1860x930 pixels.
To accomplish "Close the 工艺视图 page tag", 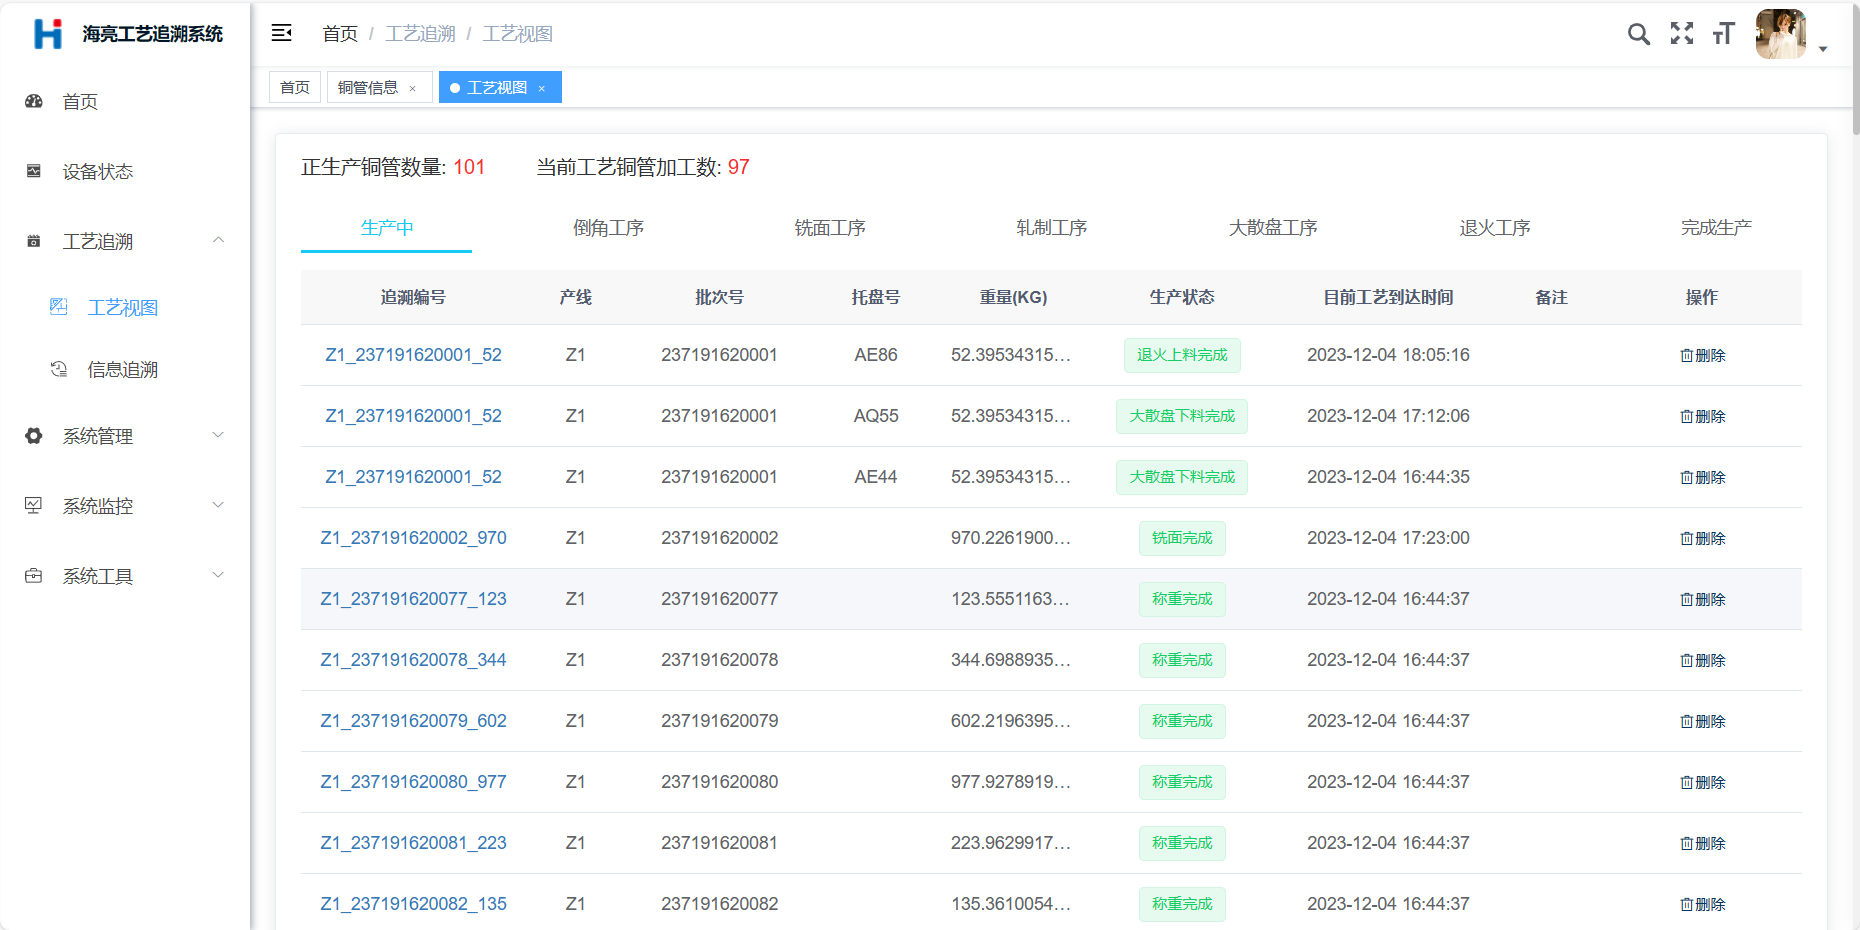I will tap(541, 88).
